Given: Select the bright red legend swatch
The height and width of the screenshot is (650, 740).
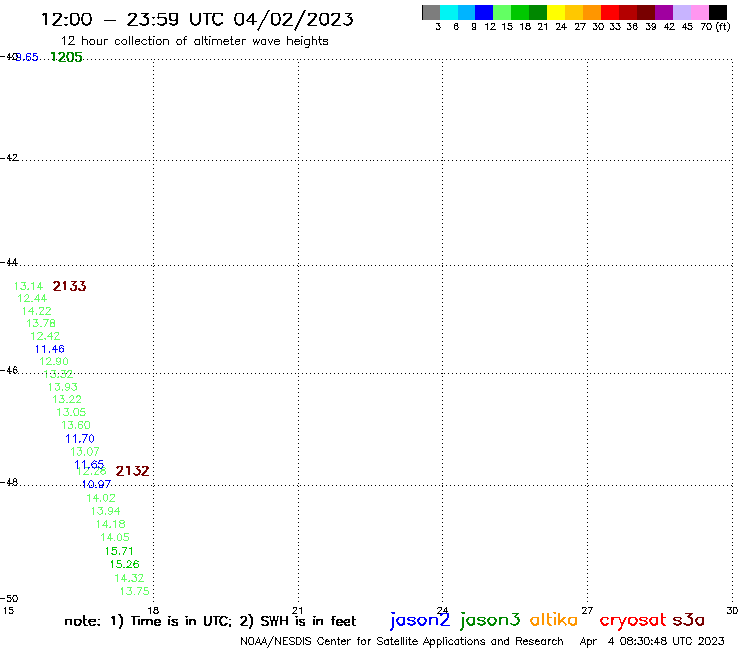Looking at the screenshot, I should [x=610, y=12].
